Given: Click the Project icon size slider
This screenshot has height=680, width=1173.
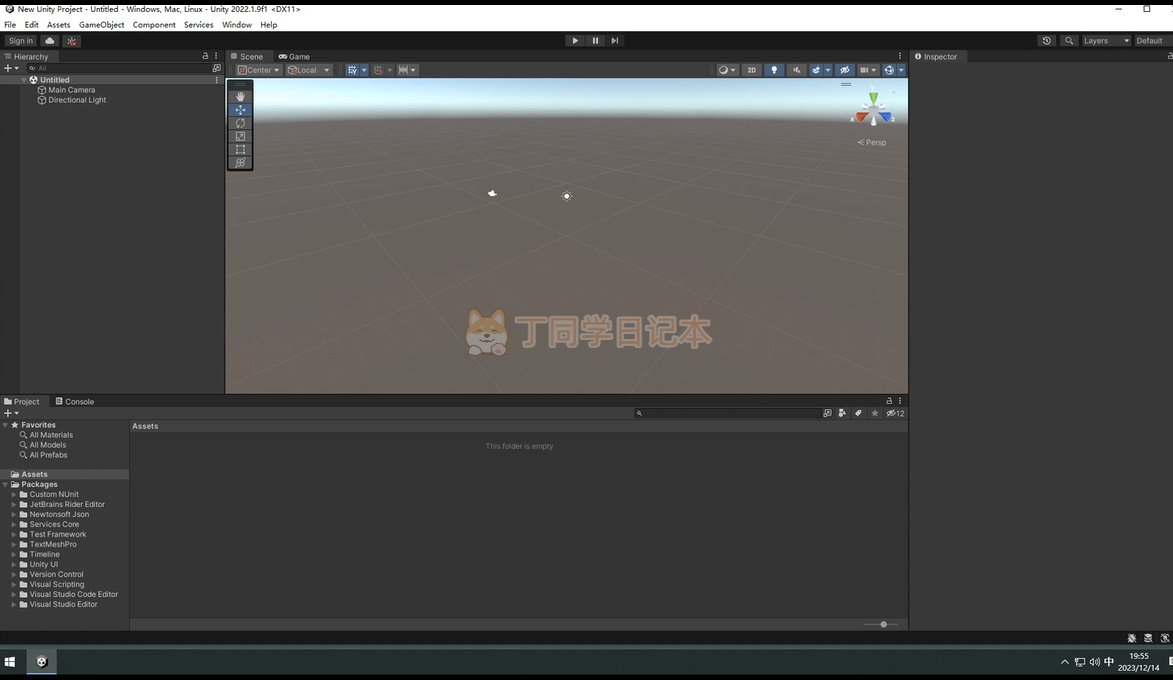Looking at the screenshot, I should click(x=882, y=624).
